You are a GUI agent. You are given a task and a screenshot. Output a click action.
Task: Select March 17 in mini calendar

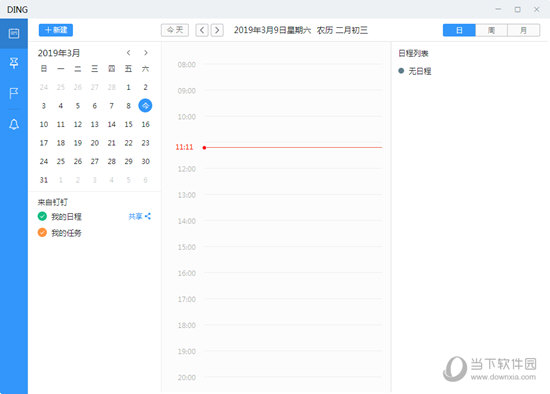43,143
